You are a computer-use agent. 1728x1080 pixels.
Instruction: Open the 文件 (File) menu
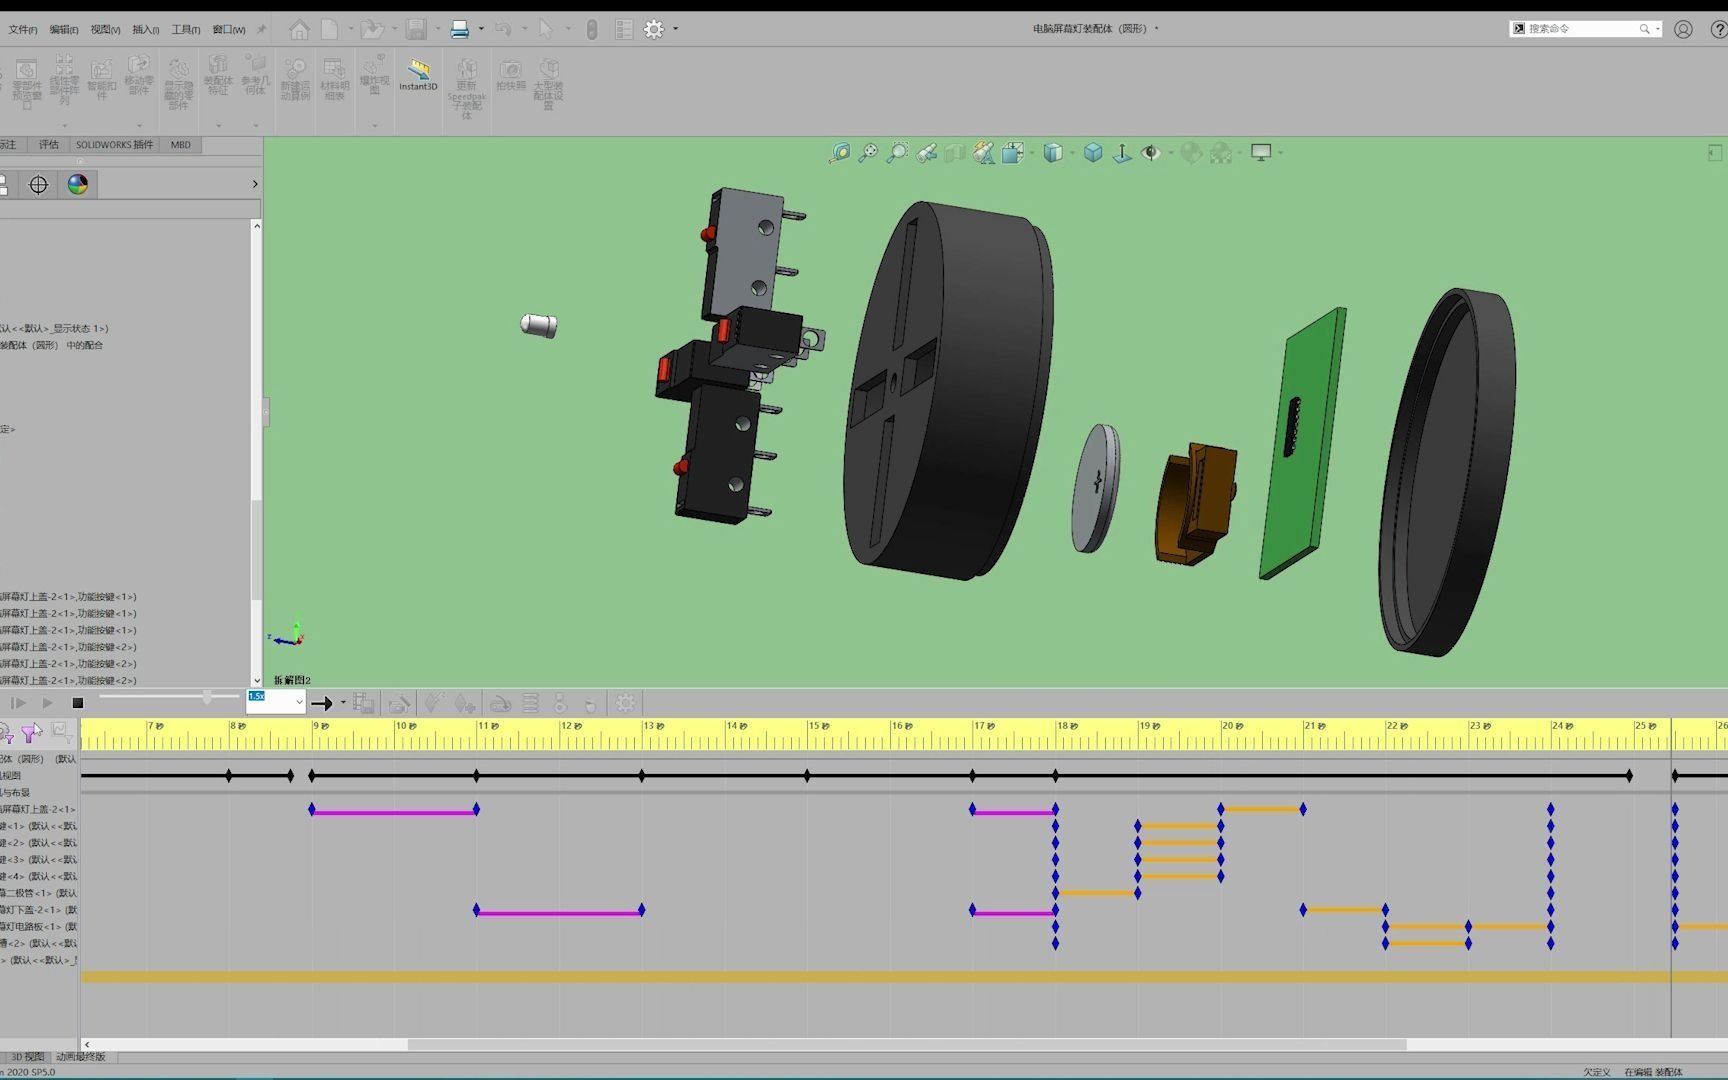coord(22,30)
